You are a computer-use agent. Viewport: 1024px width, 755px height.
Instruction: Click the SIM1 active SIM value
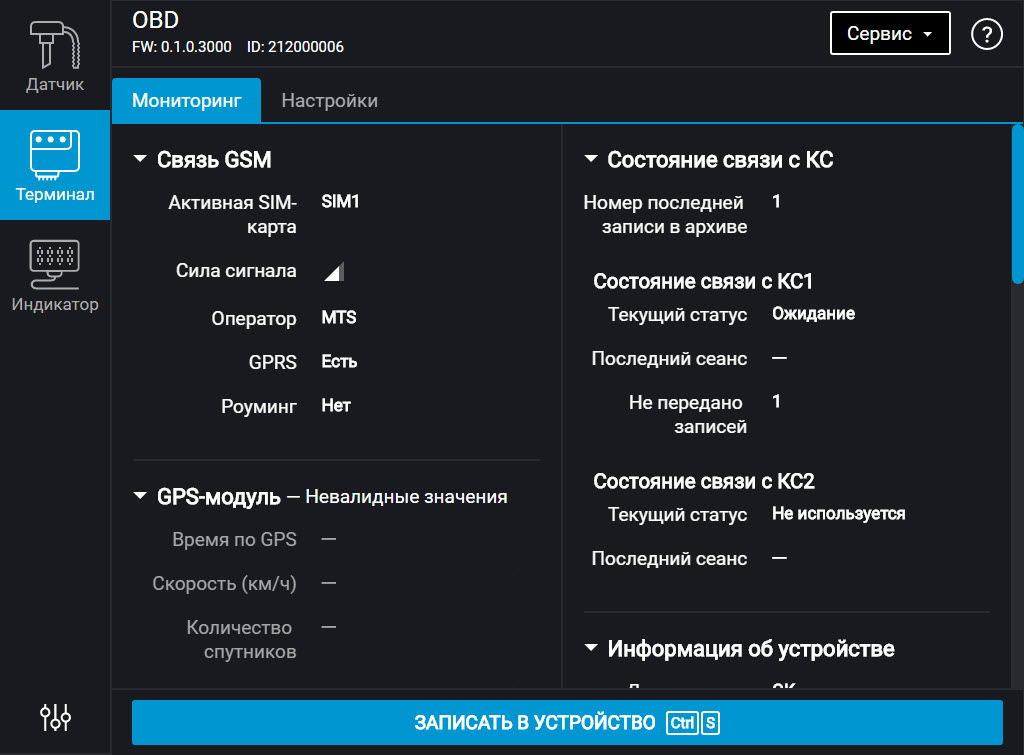340,202
